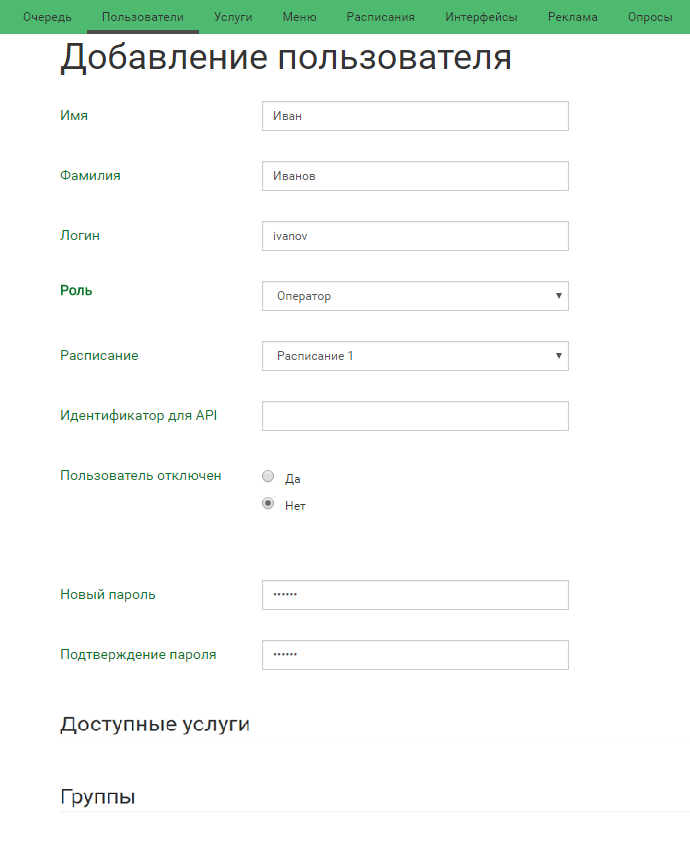
Task: Click the Подтверждение пароля field
Action: coord(415,655)
